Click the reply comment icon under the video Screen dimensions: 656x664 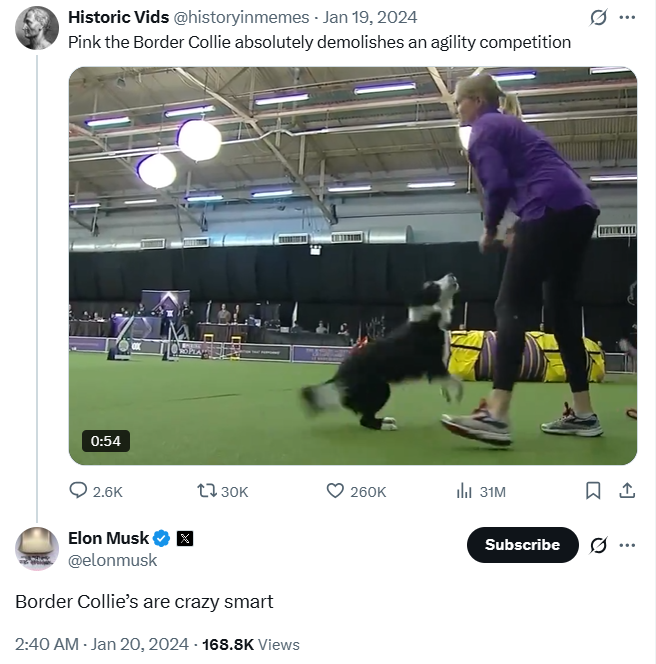click(79, 491)
